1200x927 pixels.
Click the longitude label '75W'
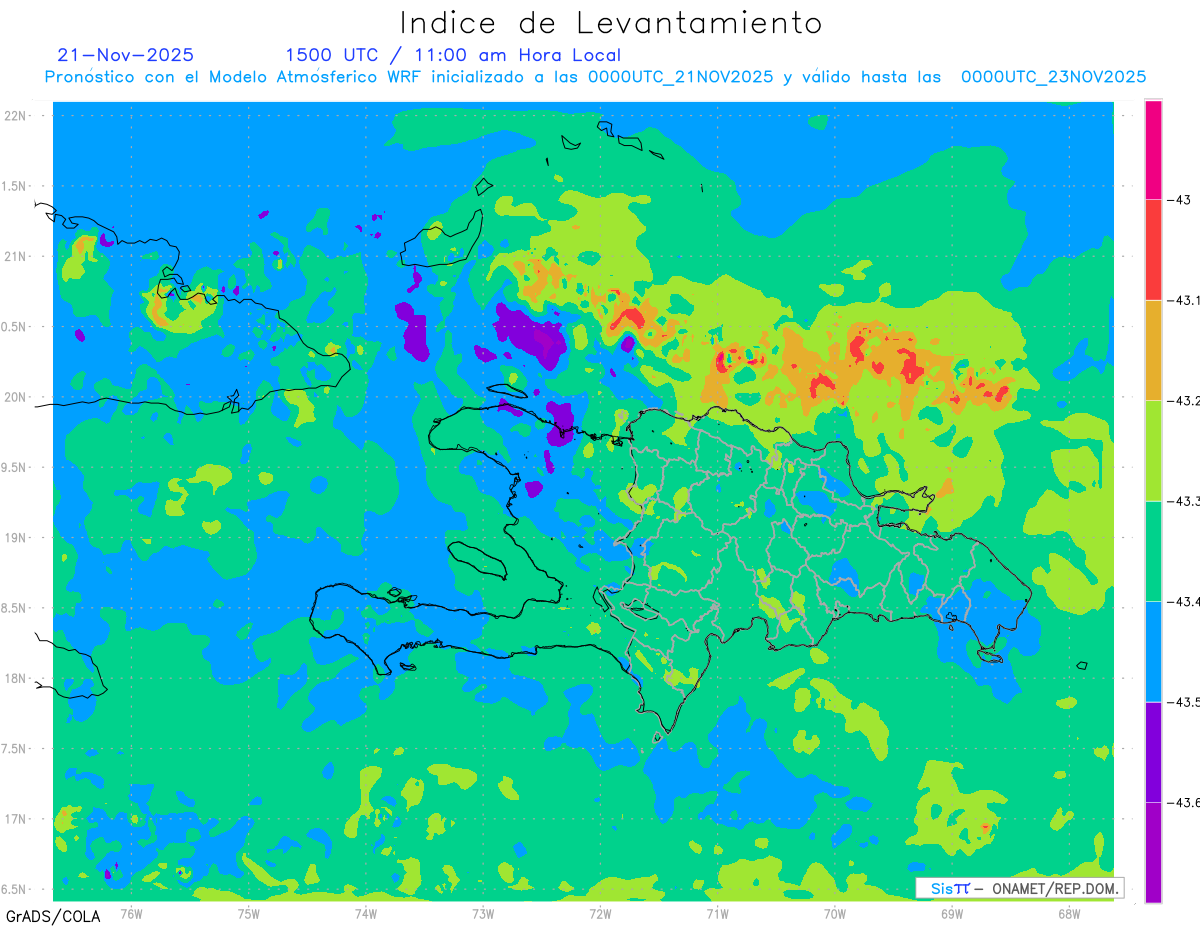[x=248, y=914]
